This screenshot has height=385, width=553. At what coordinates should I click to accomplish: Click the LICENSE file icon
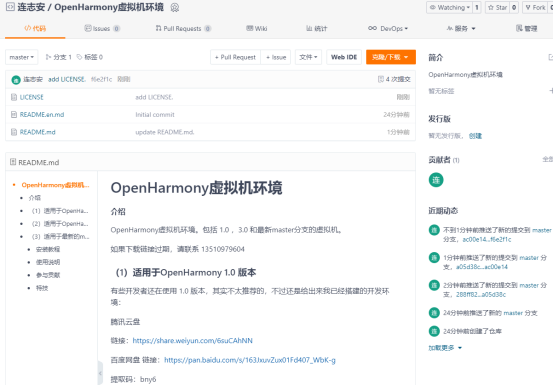point(14,97)
